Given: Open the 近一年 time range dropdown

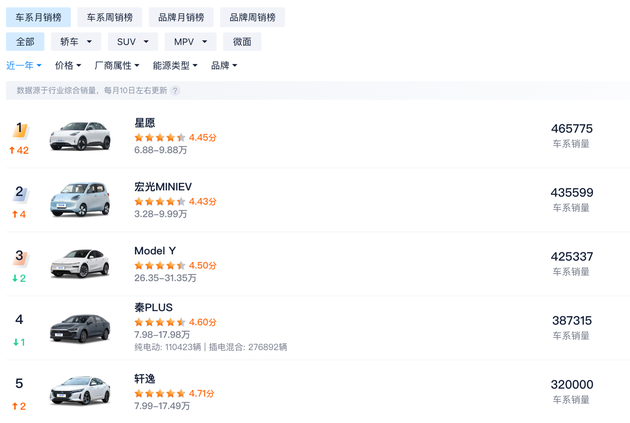Looking at the screenshot, I should click(24, 65).
